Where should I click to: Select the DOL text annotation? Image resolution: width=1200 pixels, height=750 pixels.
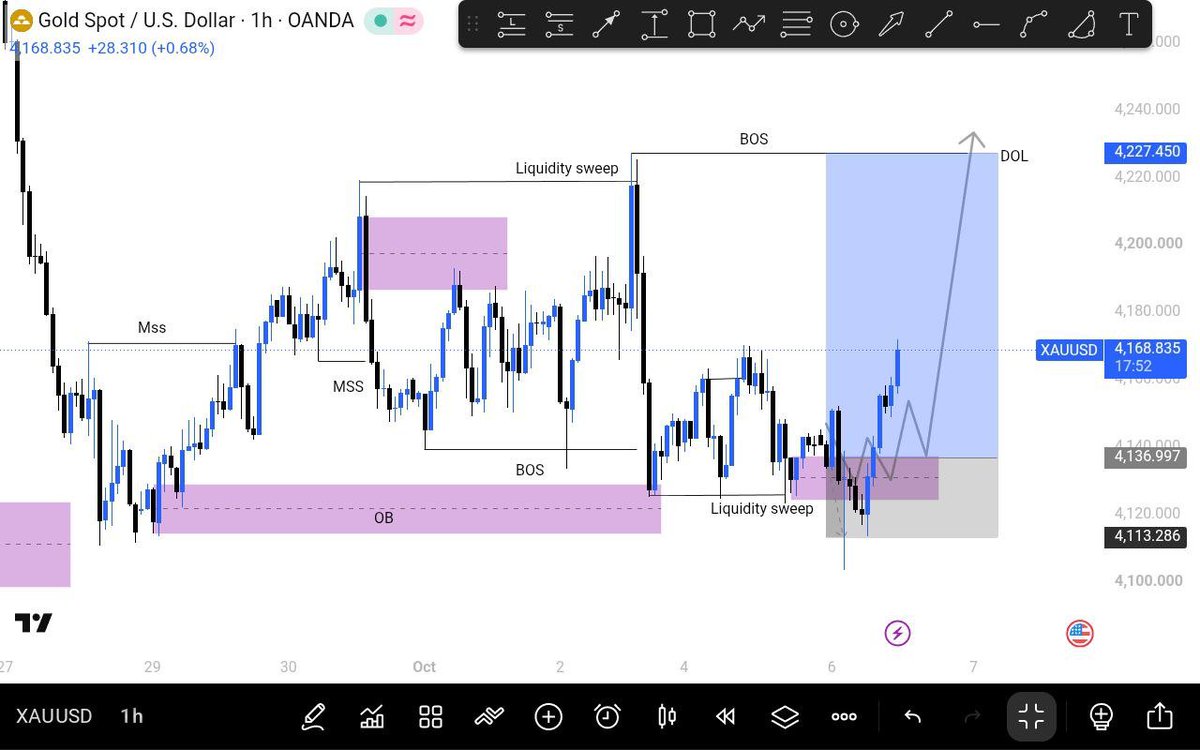(1014, 156)
